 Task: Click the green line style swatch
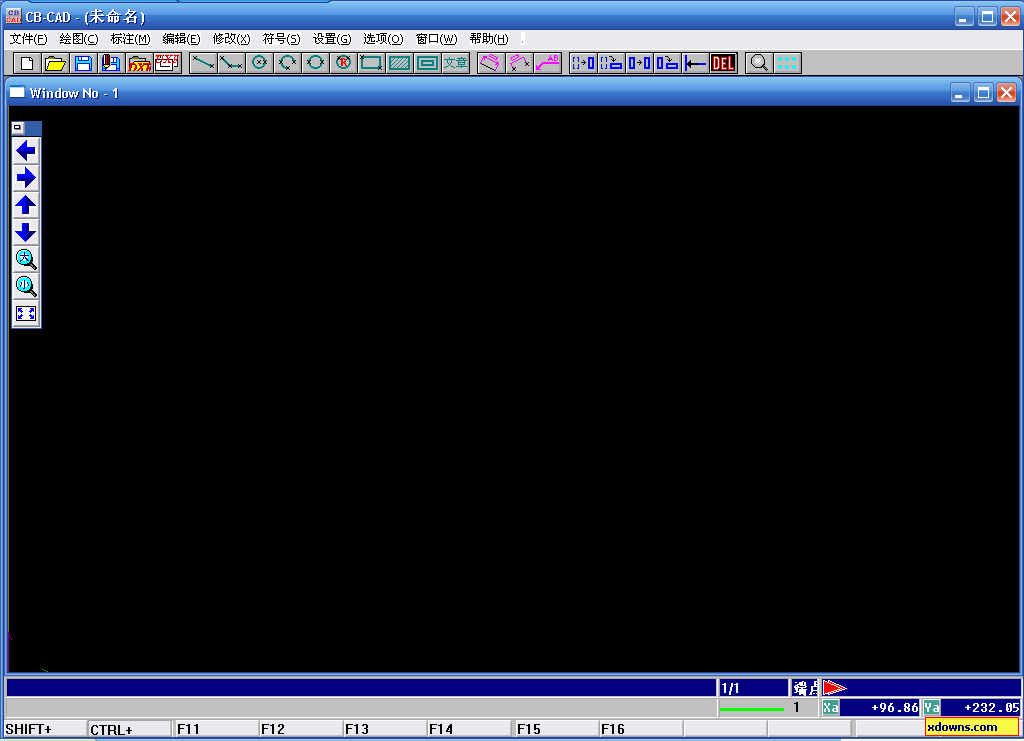(x=751, y=708)
